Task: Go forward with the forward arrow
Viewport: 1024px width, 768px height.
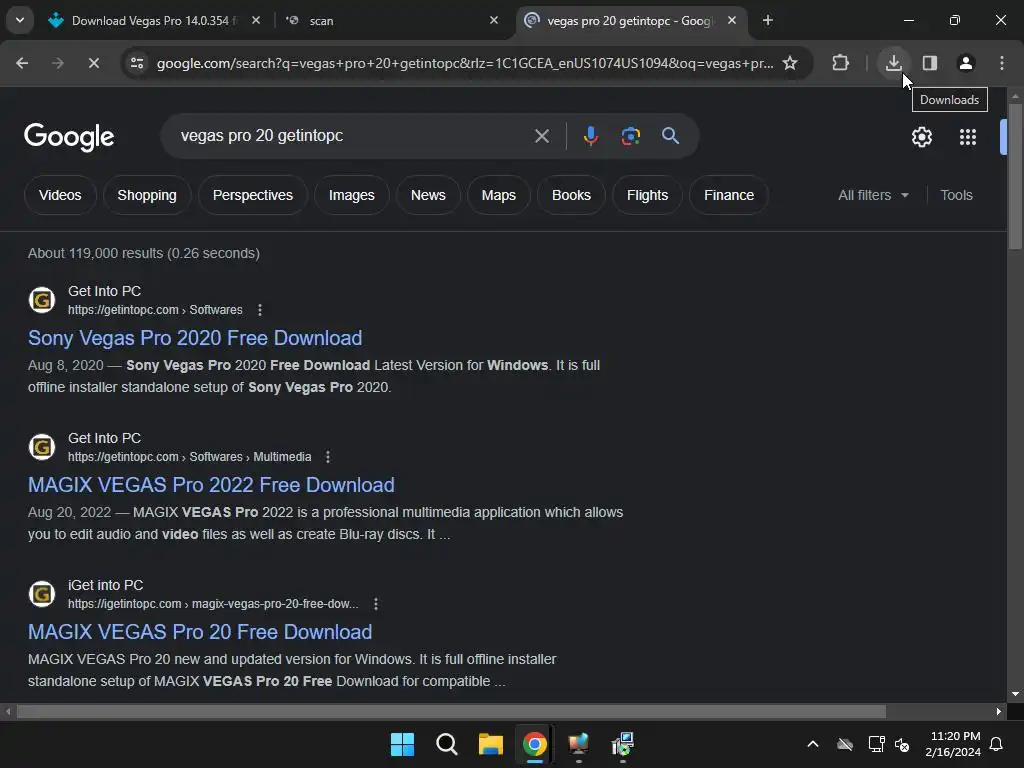Action: (x=58, y=63)
